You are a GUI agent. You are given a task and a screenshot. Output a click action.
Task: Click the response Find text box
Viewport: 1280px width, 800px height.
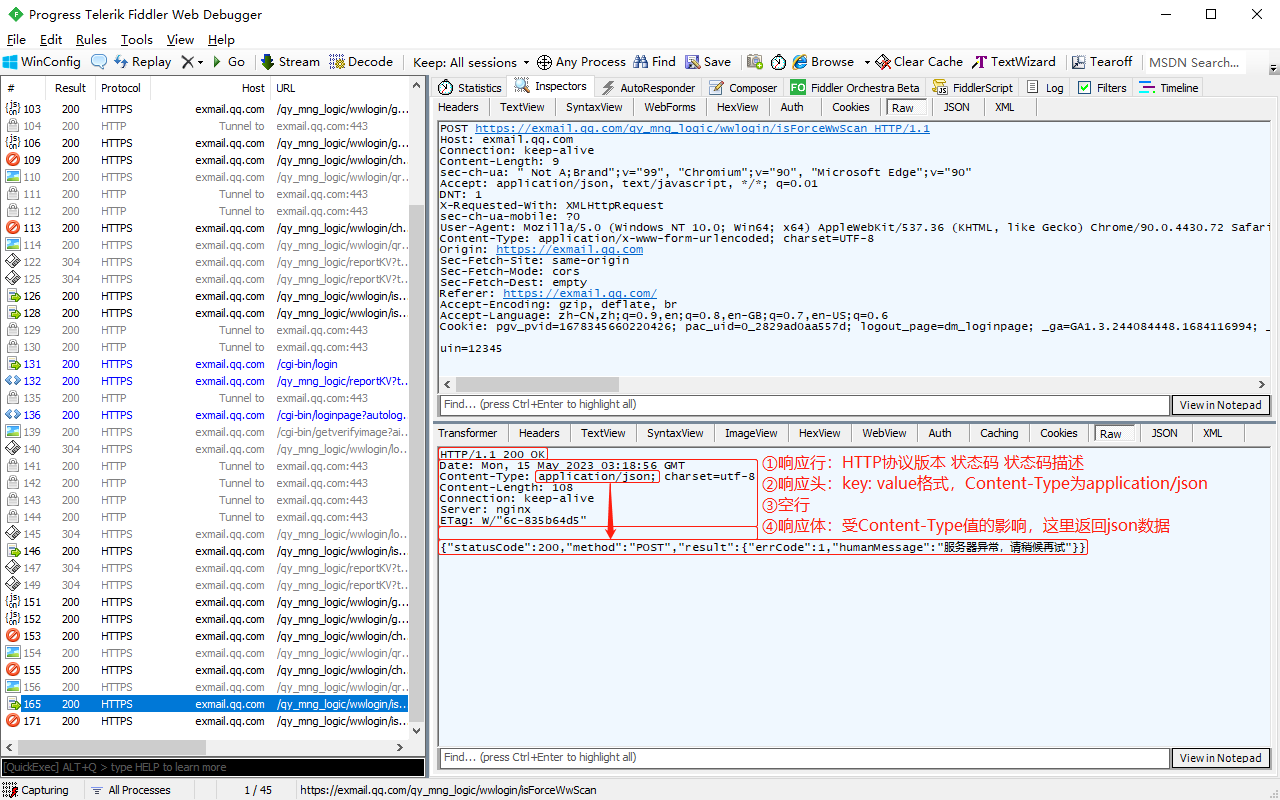click(x=804, y=758)
